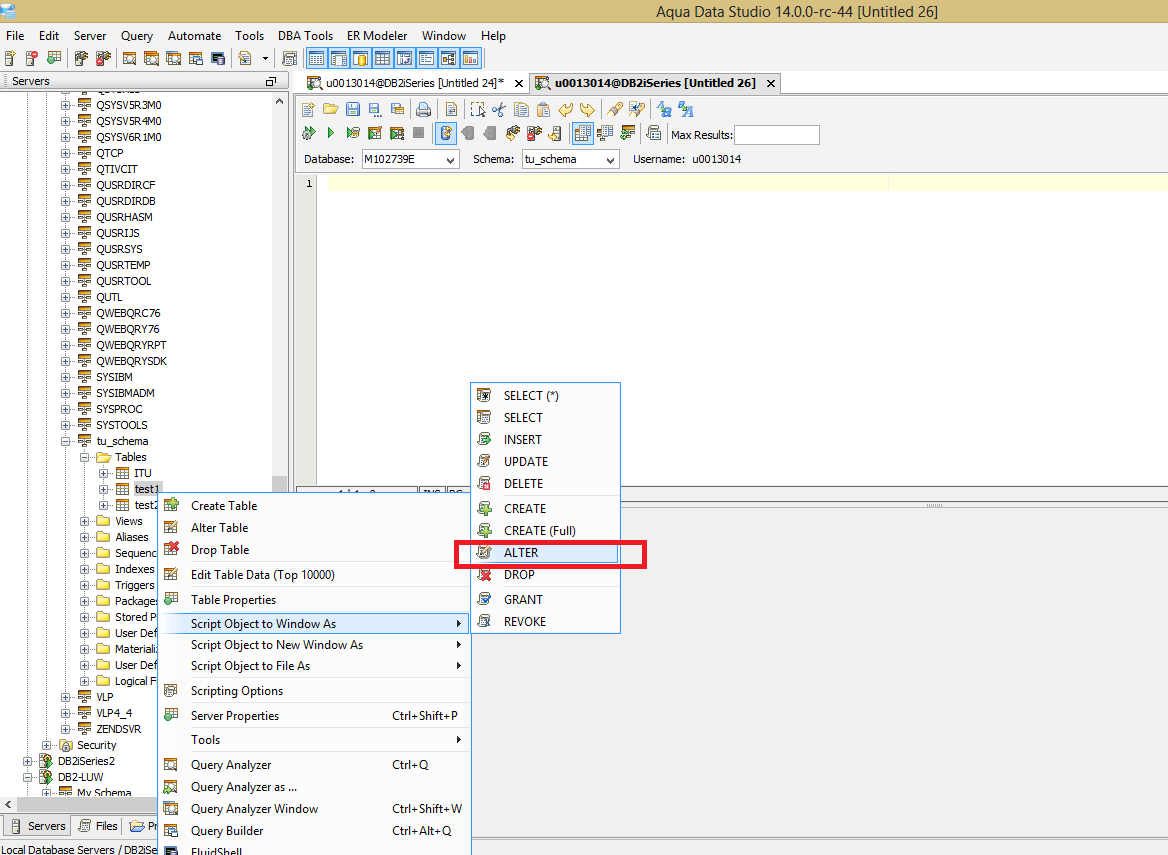This screenshot has width=1168, height=855.
Task: Click the Save As floppy icon with dots
Action: click(x=375, y=110)
